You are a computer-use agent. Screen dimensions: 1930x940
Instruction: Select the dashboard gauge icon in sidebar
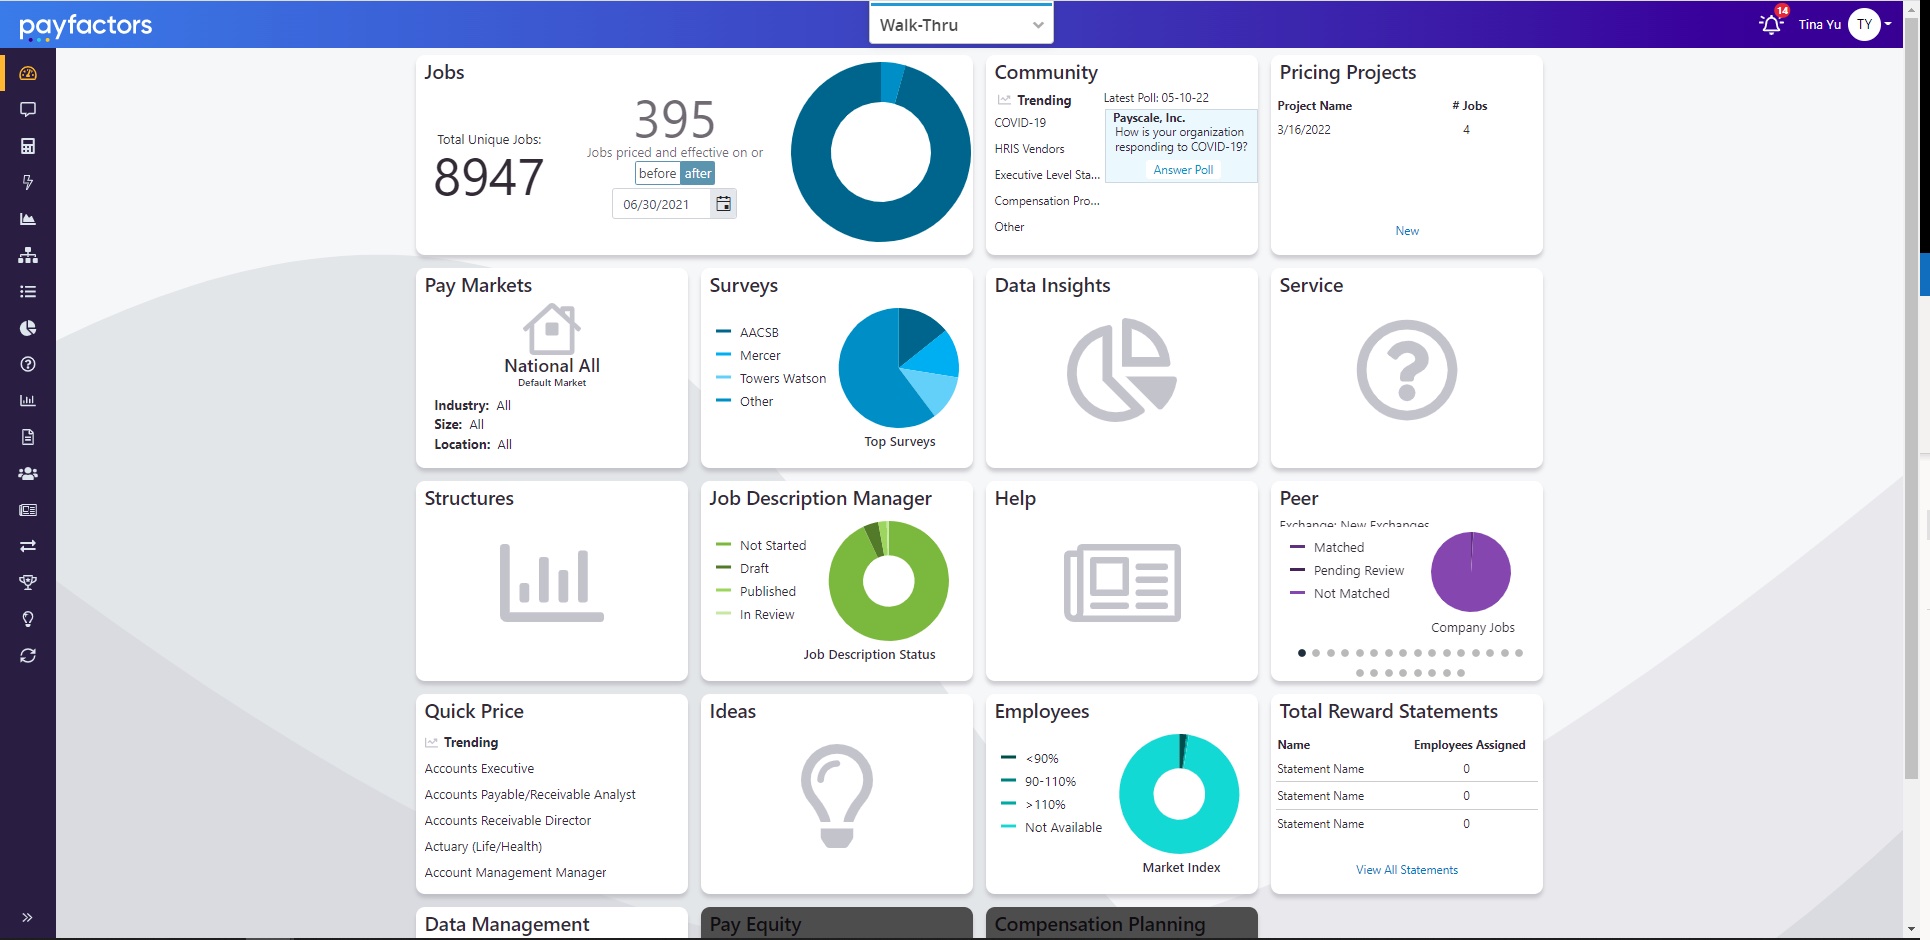tap(28, 72)
